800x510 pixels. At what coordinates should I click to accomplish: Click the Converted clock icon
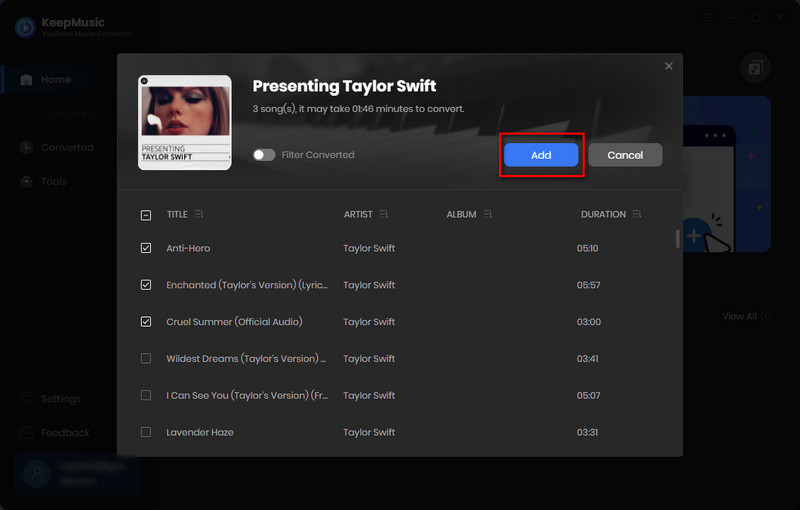[27, 147]
